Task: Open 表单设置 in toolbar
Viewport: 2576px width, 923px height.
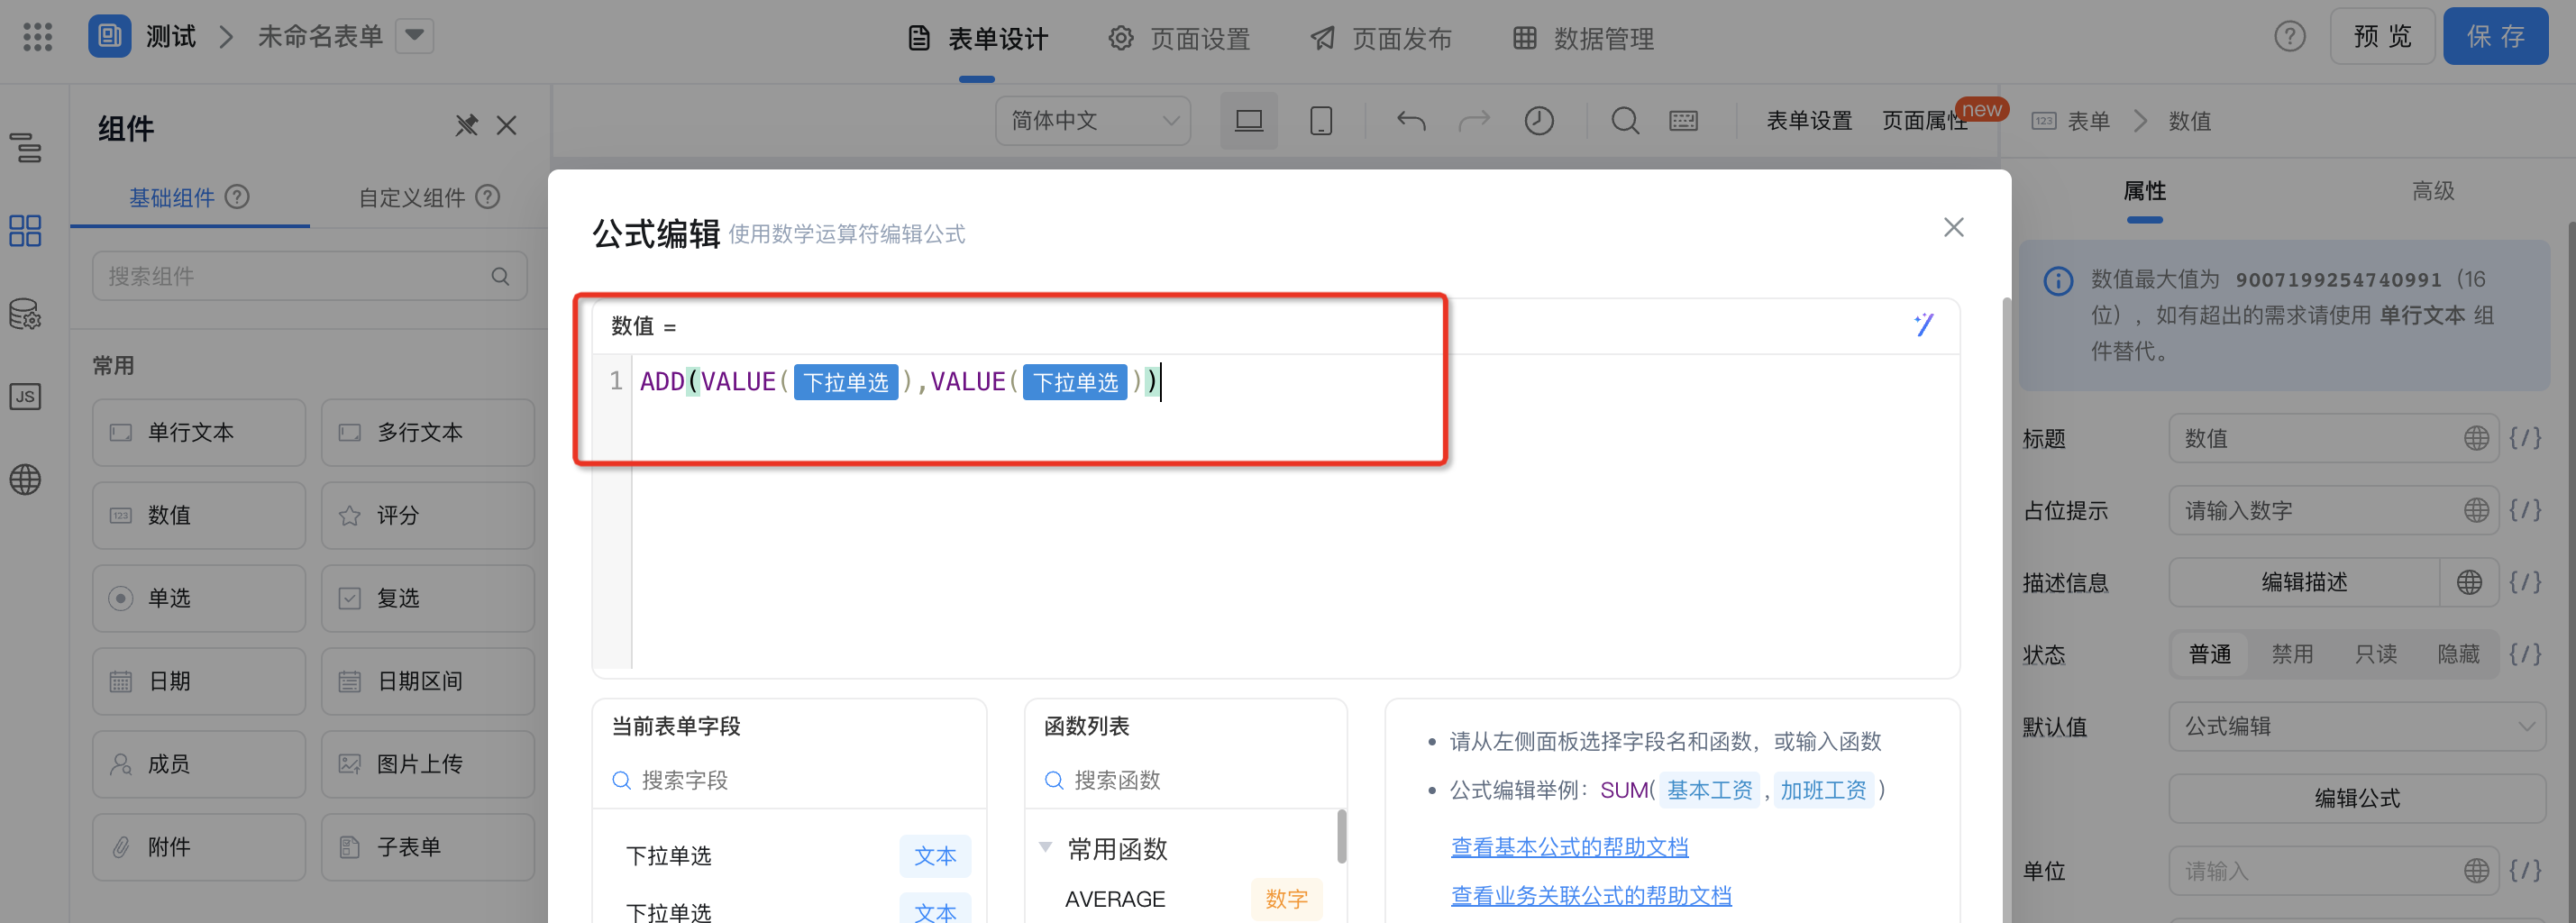Action: (1809, 121)
